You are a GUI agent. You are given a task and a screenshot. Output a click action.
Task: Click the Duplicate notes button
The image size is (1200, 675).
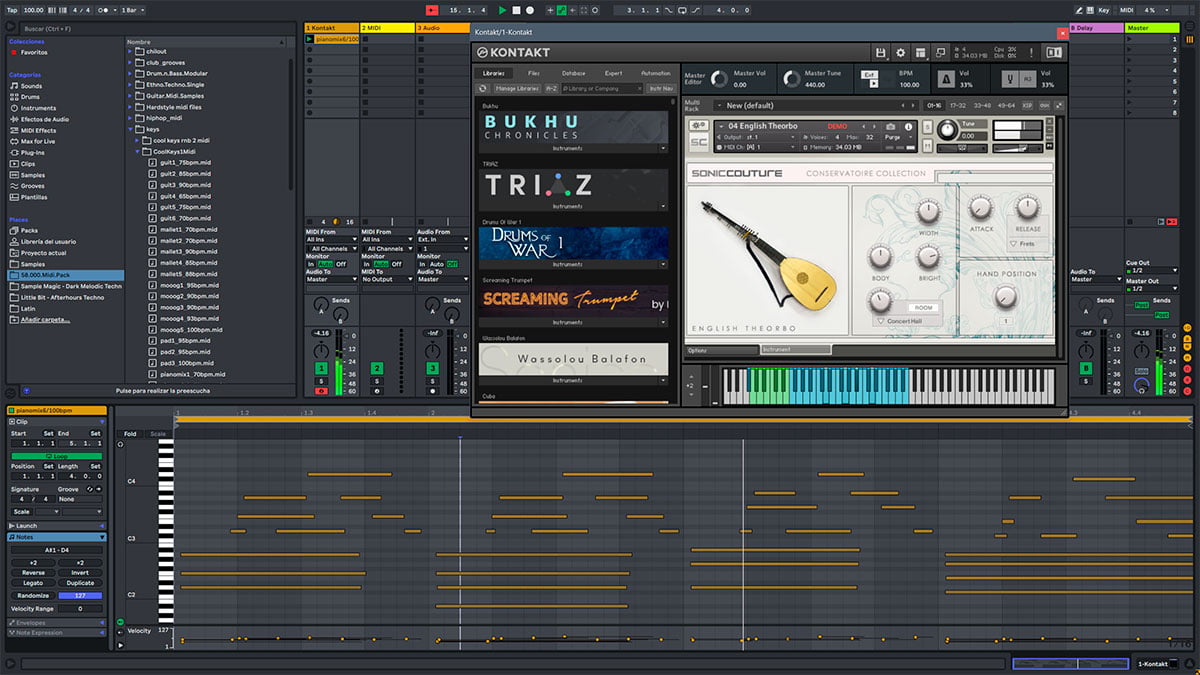pos(80,583)
